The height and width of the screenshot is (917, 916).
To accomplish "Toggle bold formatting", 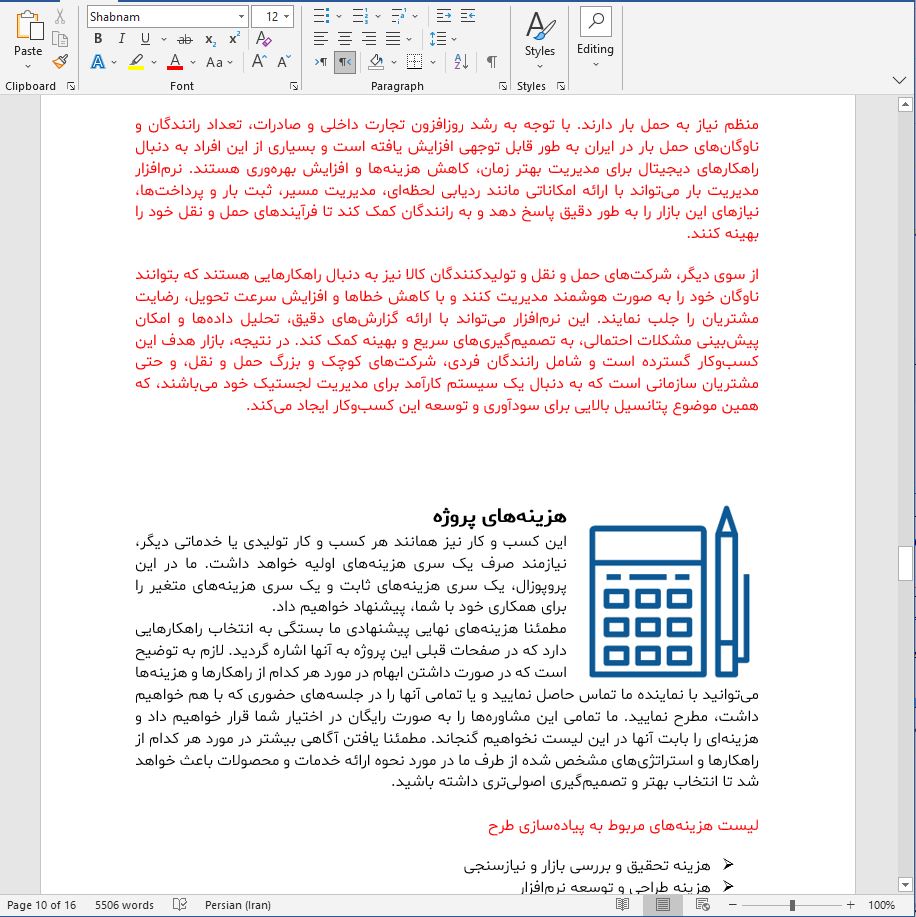I will click(x=98, y=39).
